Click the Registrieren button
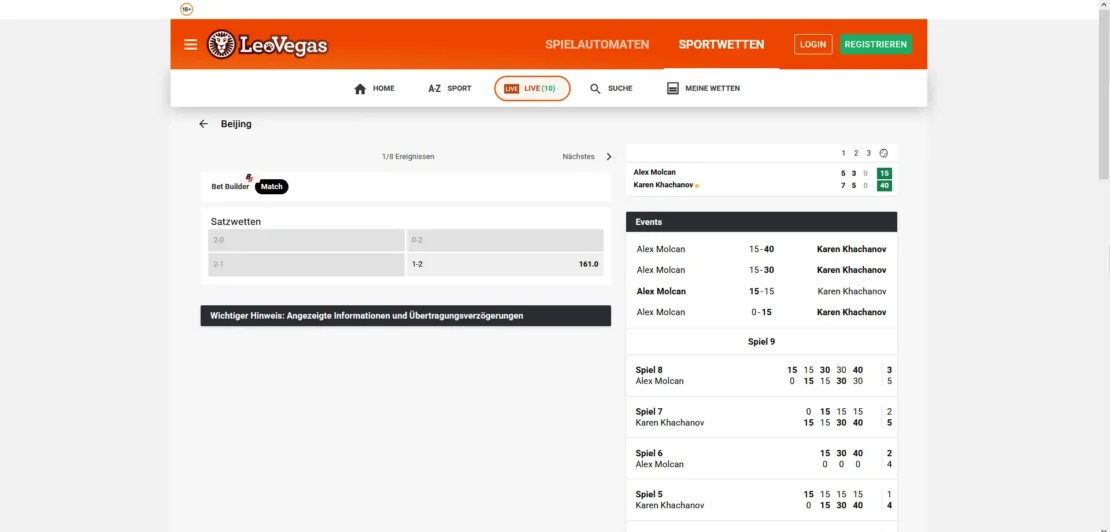Viewport: 1110px width, 532px height. click(876, 44)
